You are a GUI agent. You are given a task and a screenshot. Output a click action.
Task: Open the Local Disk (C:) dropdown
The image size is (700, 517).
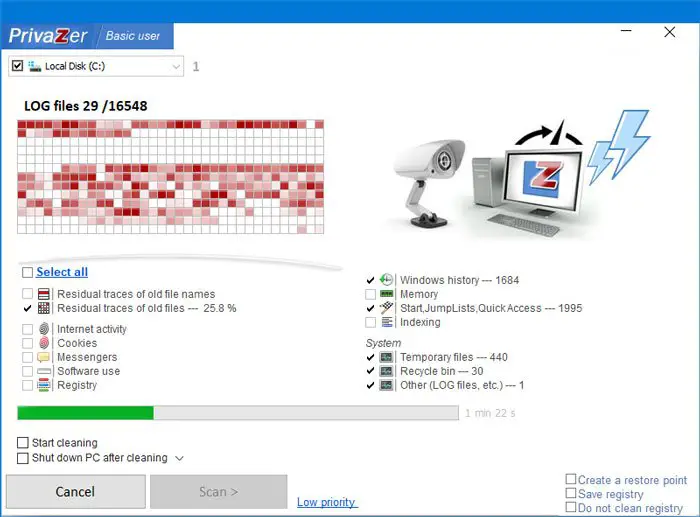point(176,67)
